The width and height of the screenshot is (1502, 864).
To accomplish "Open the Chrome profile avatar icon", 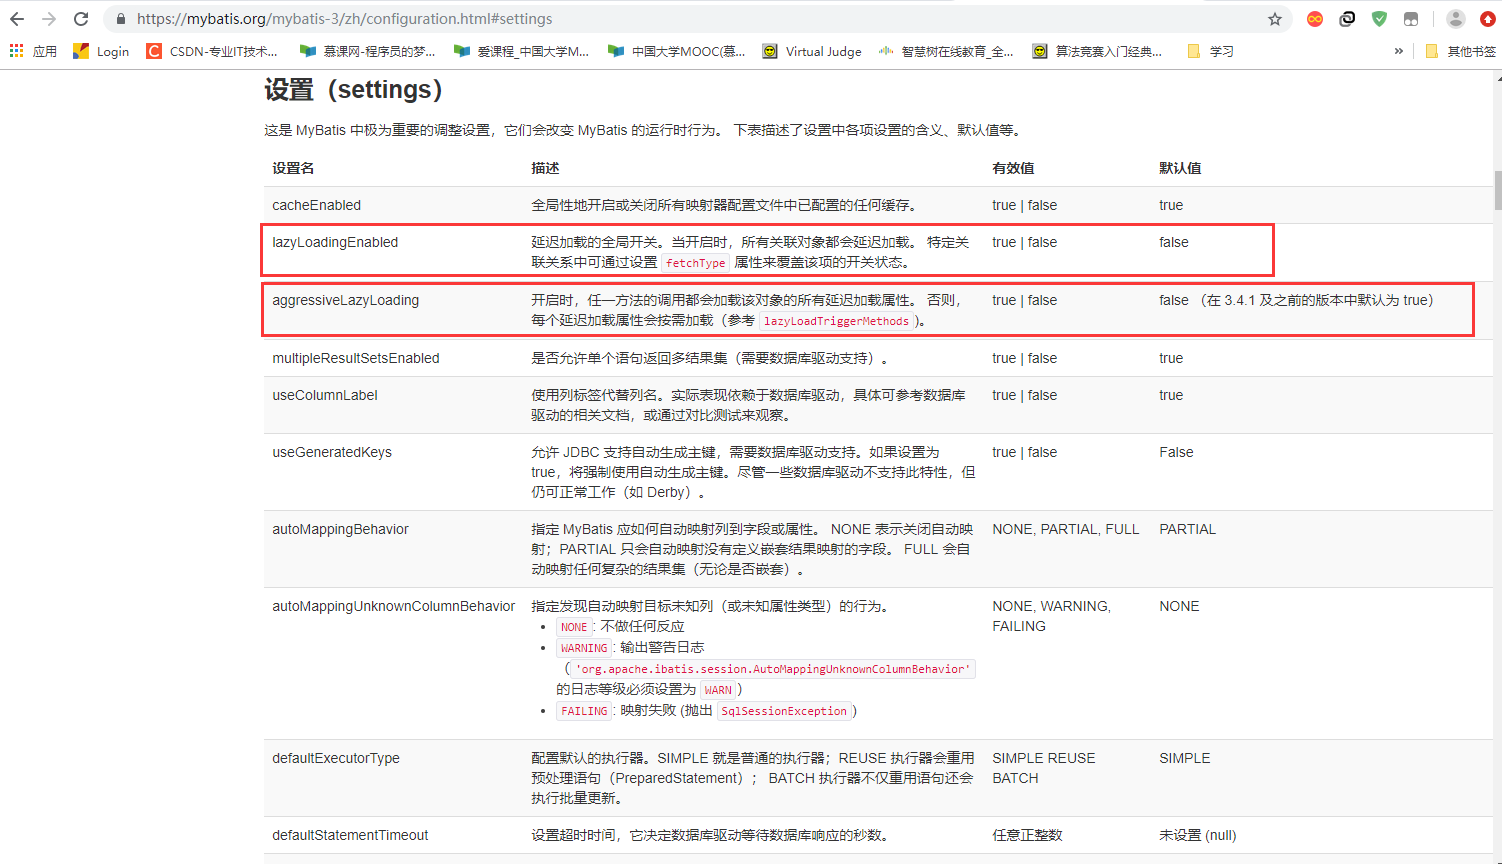I will (x=1456, y=18).
